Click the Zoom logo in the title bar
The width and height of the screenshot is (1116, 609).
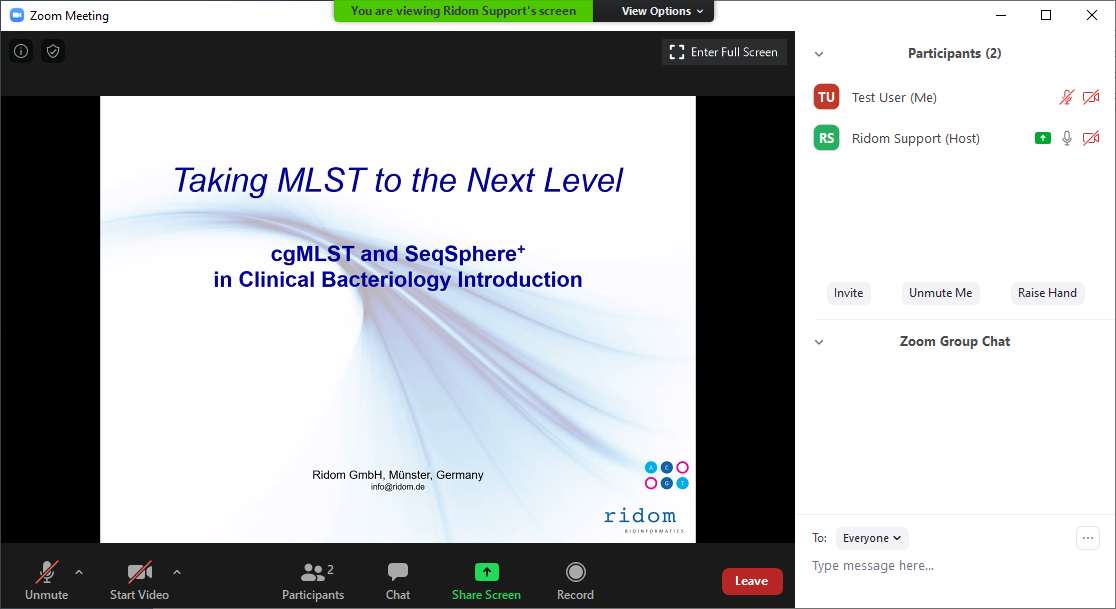click(17, 15)
